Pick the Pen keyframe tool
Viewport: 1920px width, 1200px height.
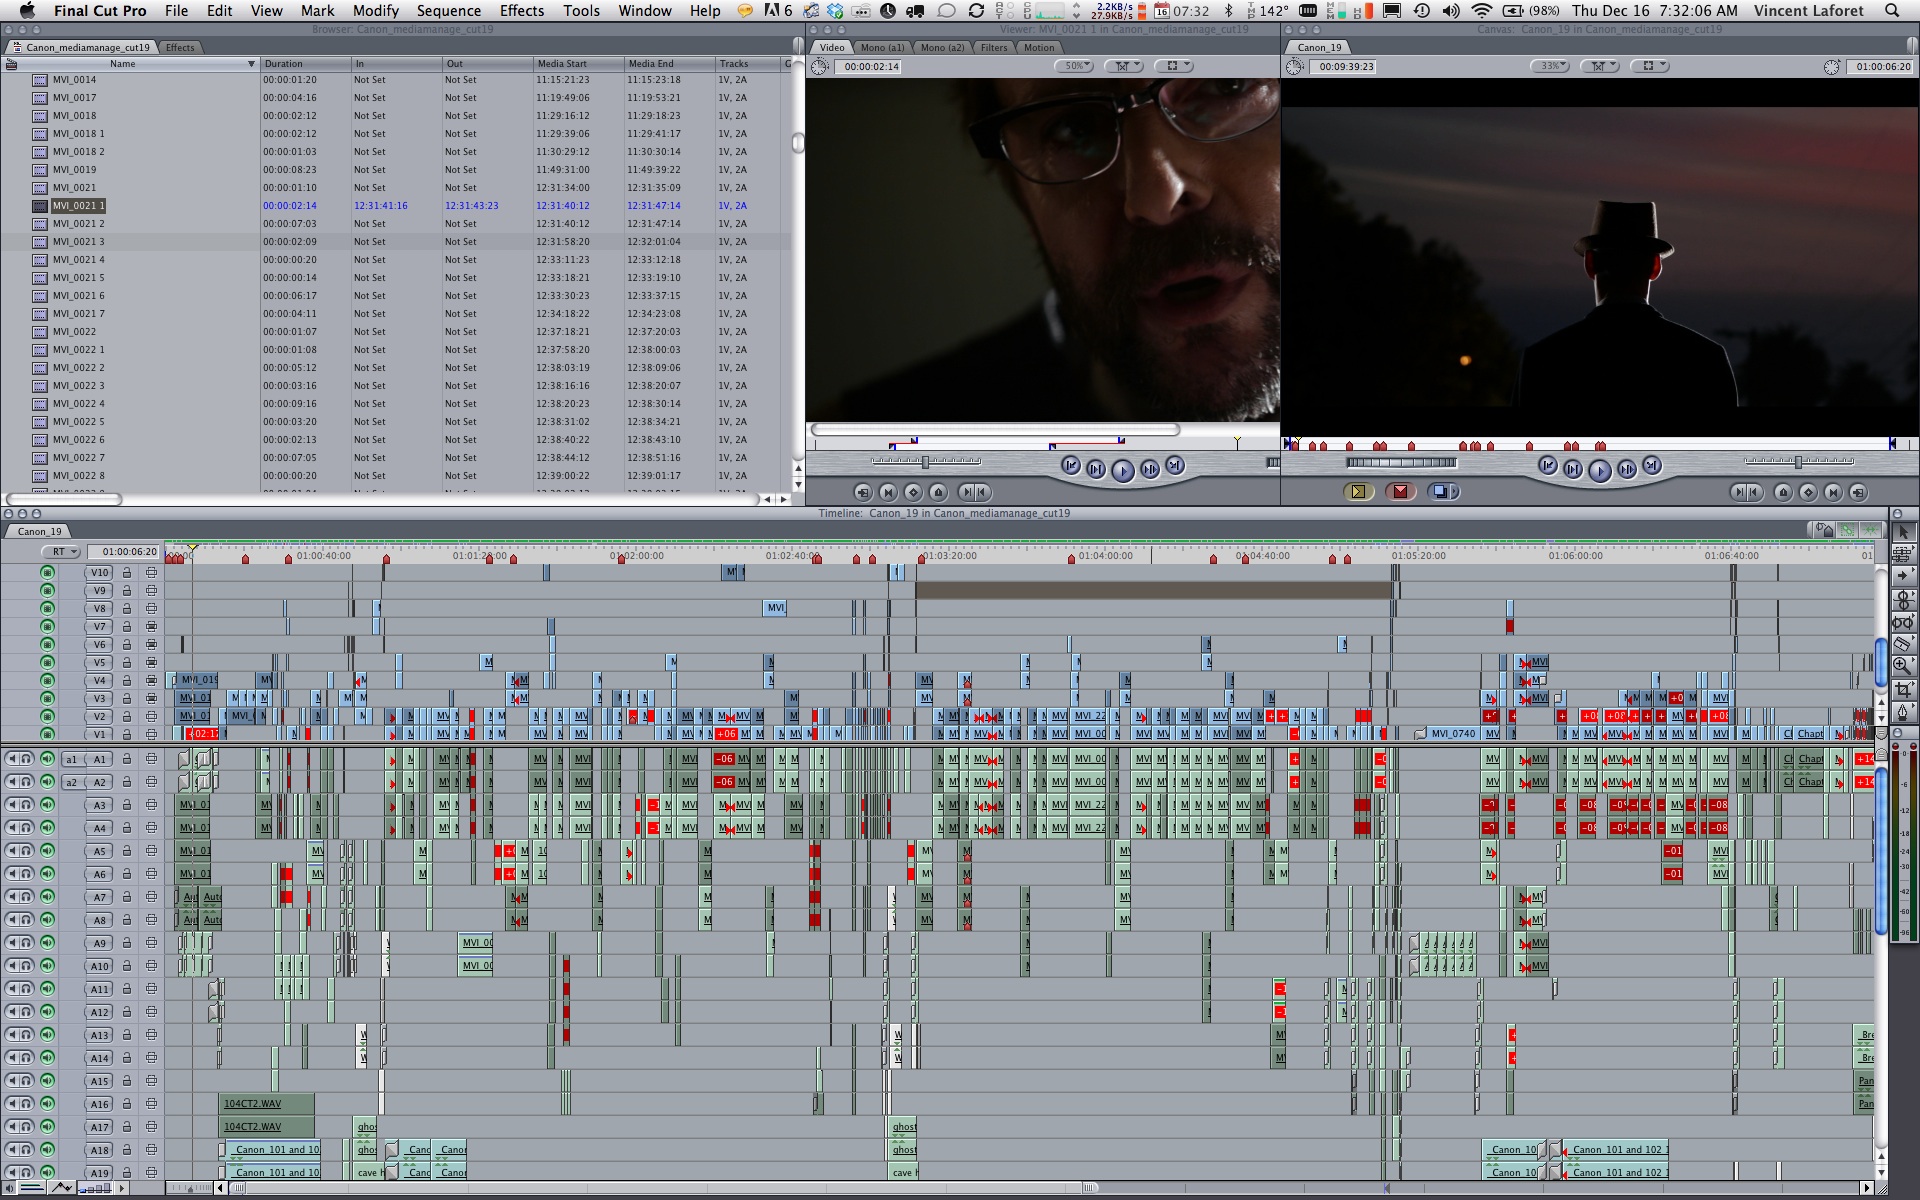point(1903,712)
